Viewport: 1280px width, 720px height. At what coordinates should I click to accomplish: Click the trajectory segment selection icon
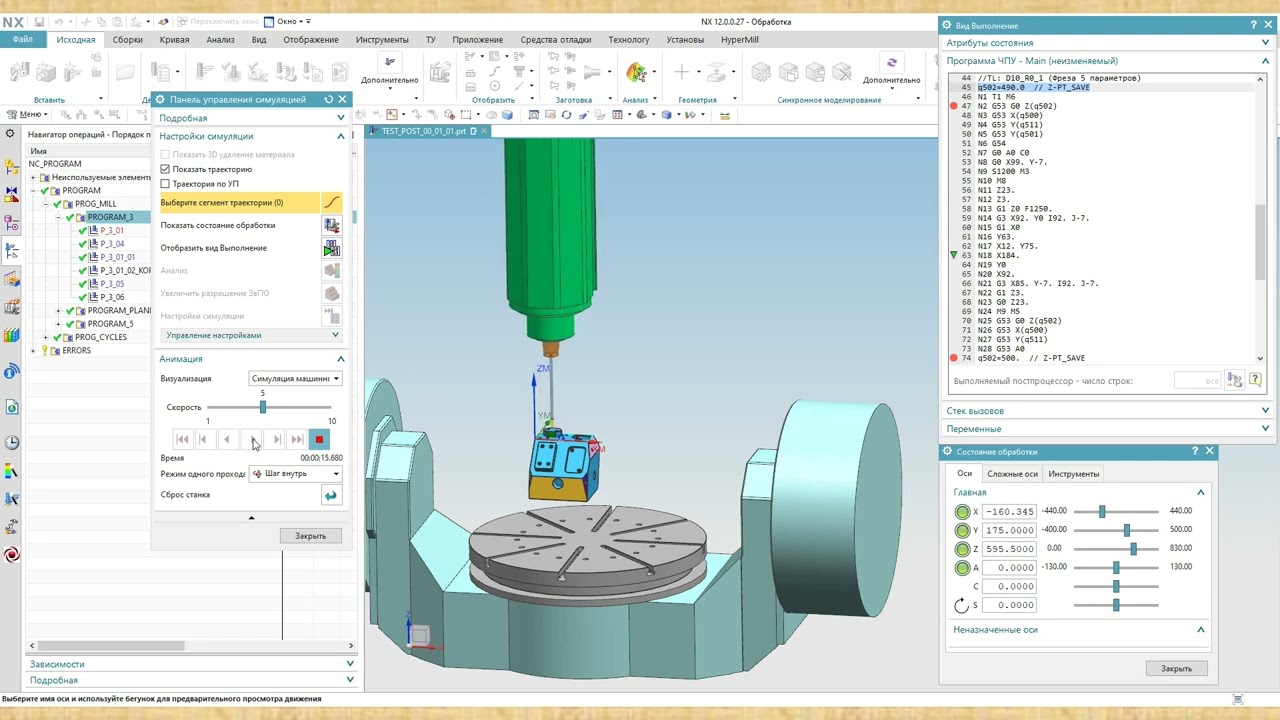(331, 202)
